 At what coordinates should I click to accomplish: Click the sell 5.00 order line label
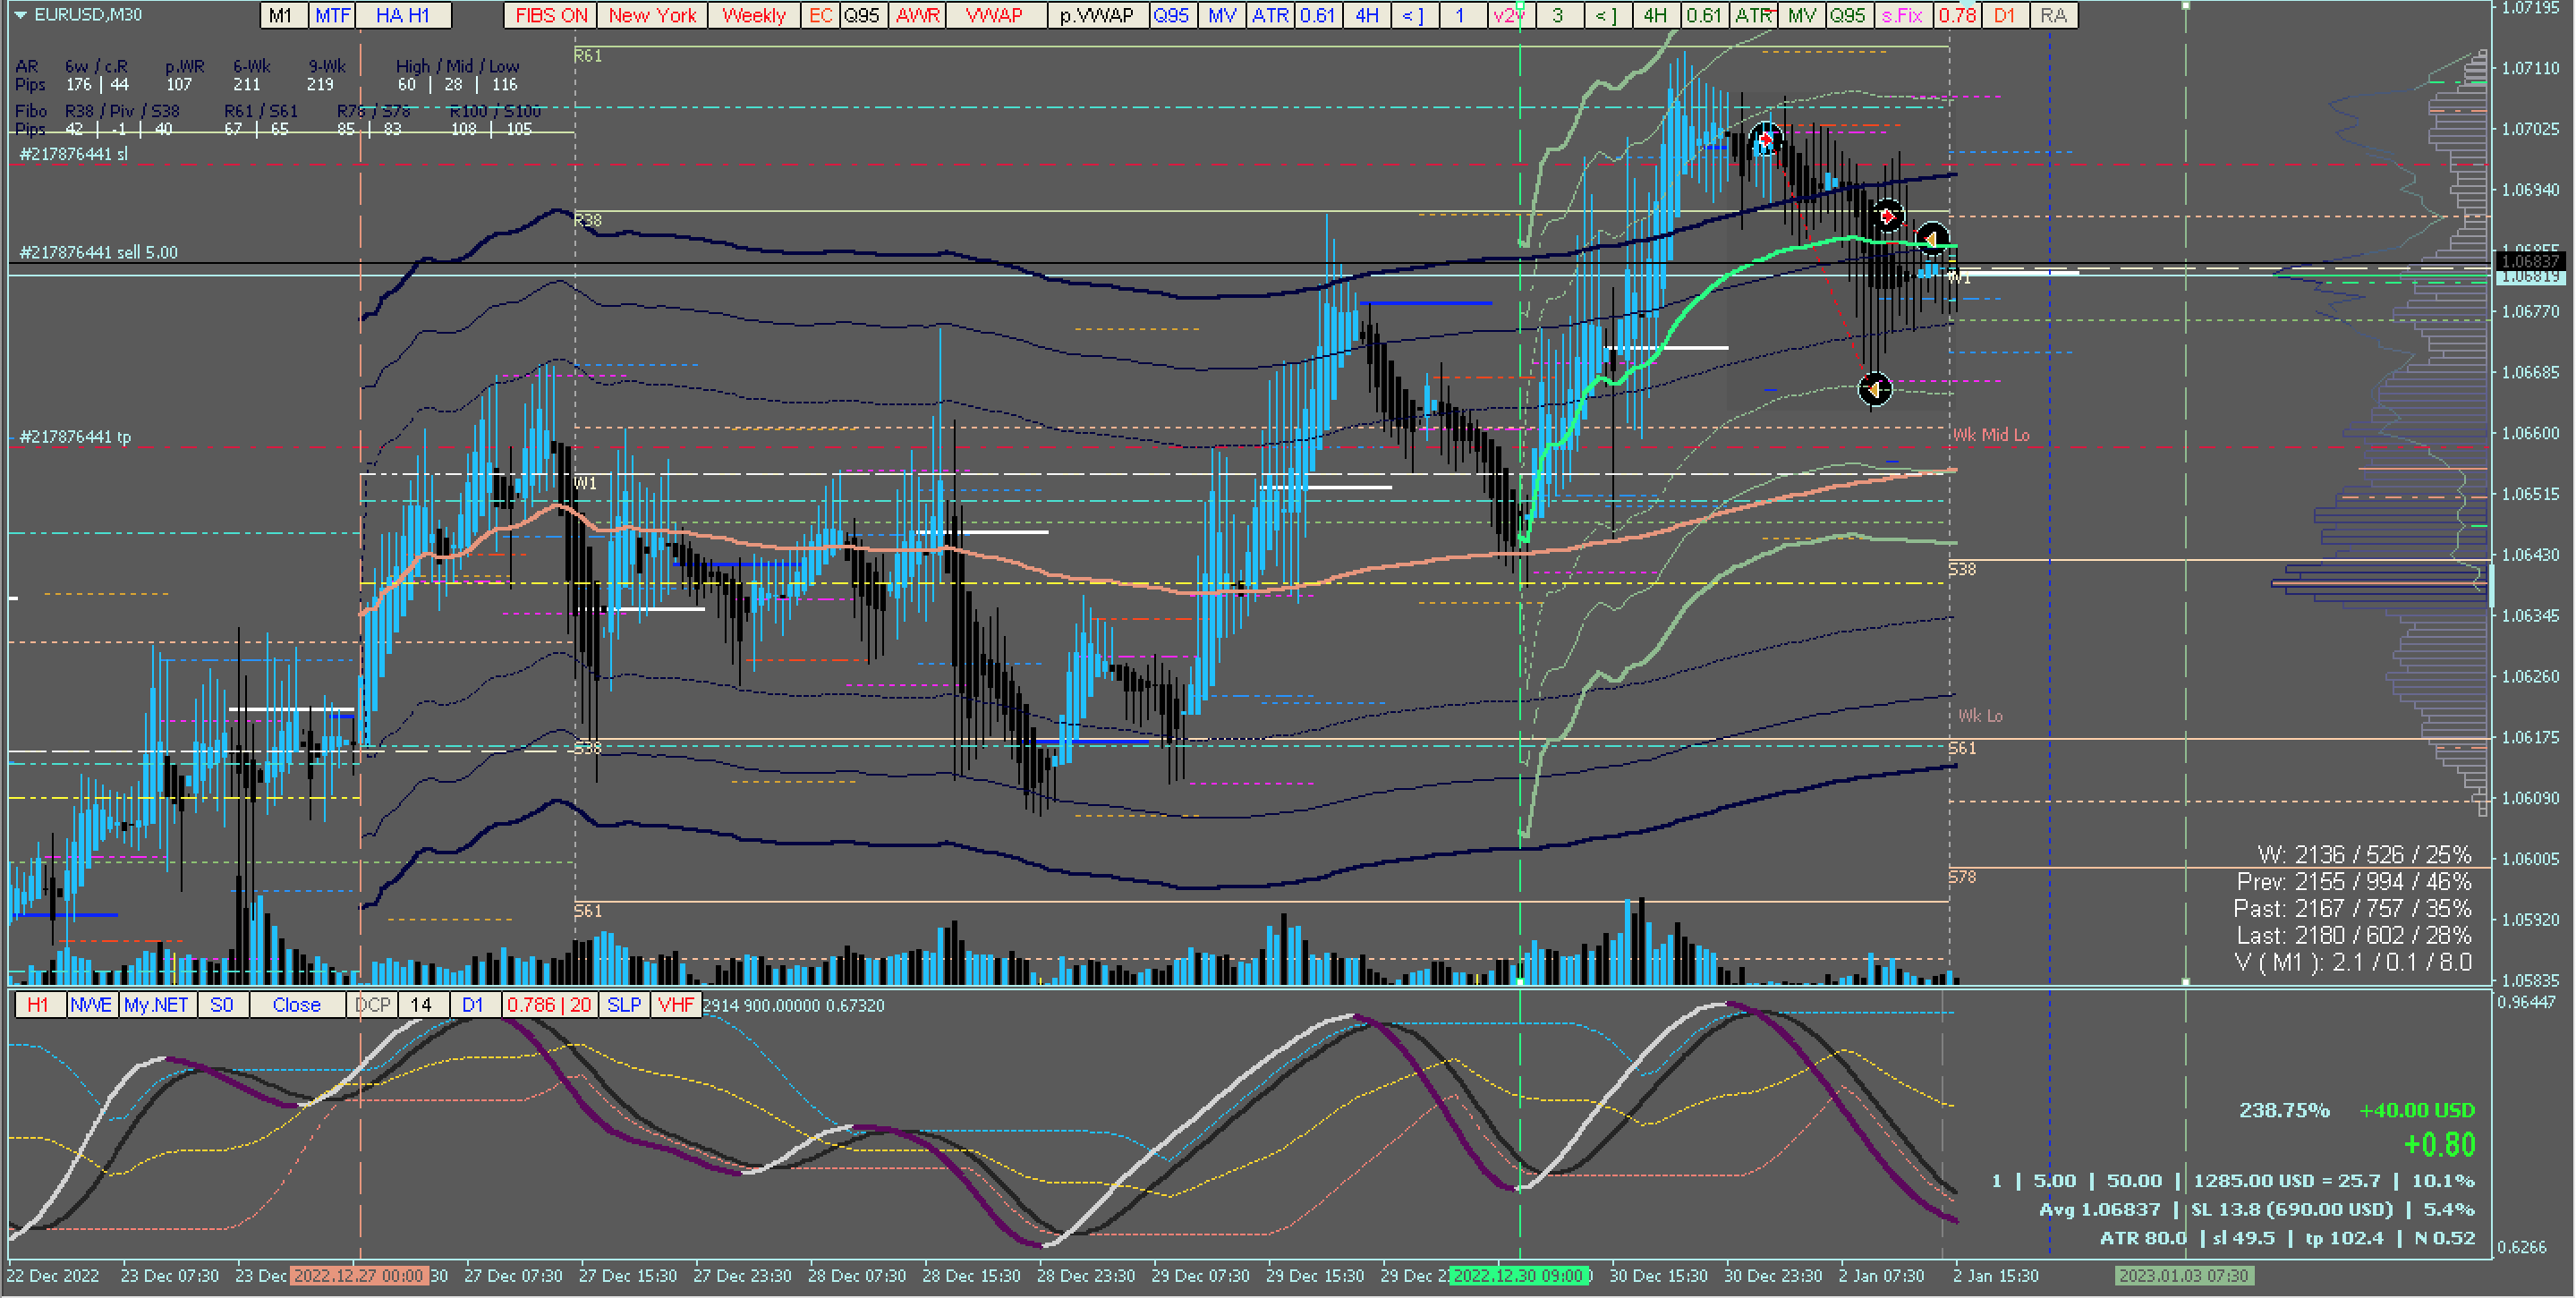[x=98, y=252]
